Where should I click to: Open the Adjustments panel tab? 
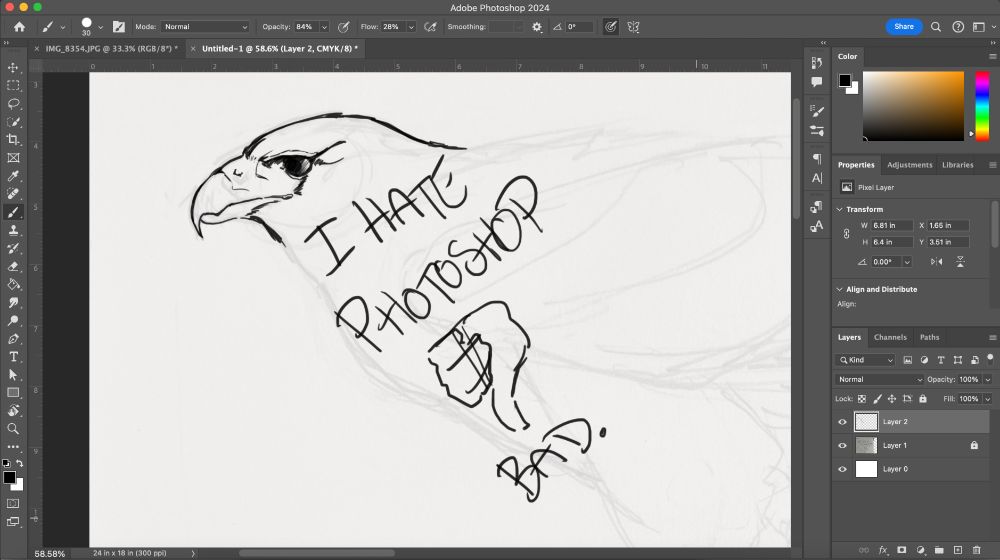pyautogui.click(x=910, y=165)
